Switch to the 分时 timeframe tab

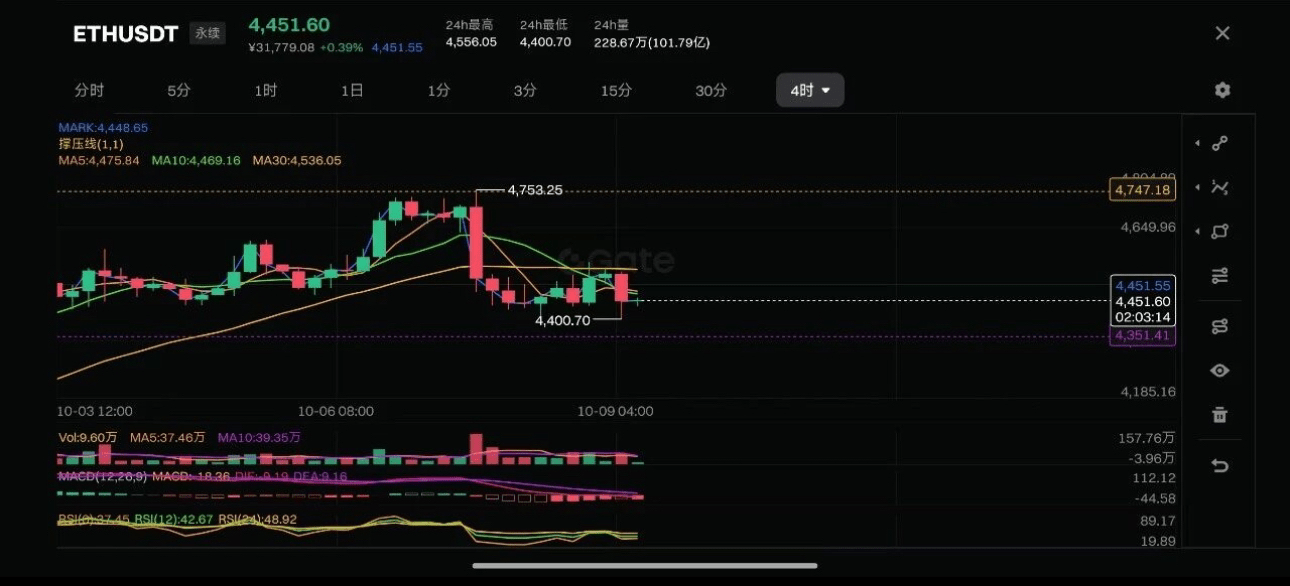(x=89, y=90)
